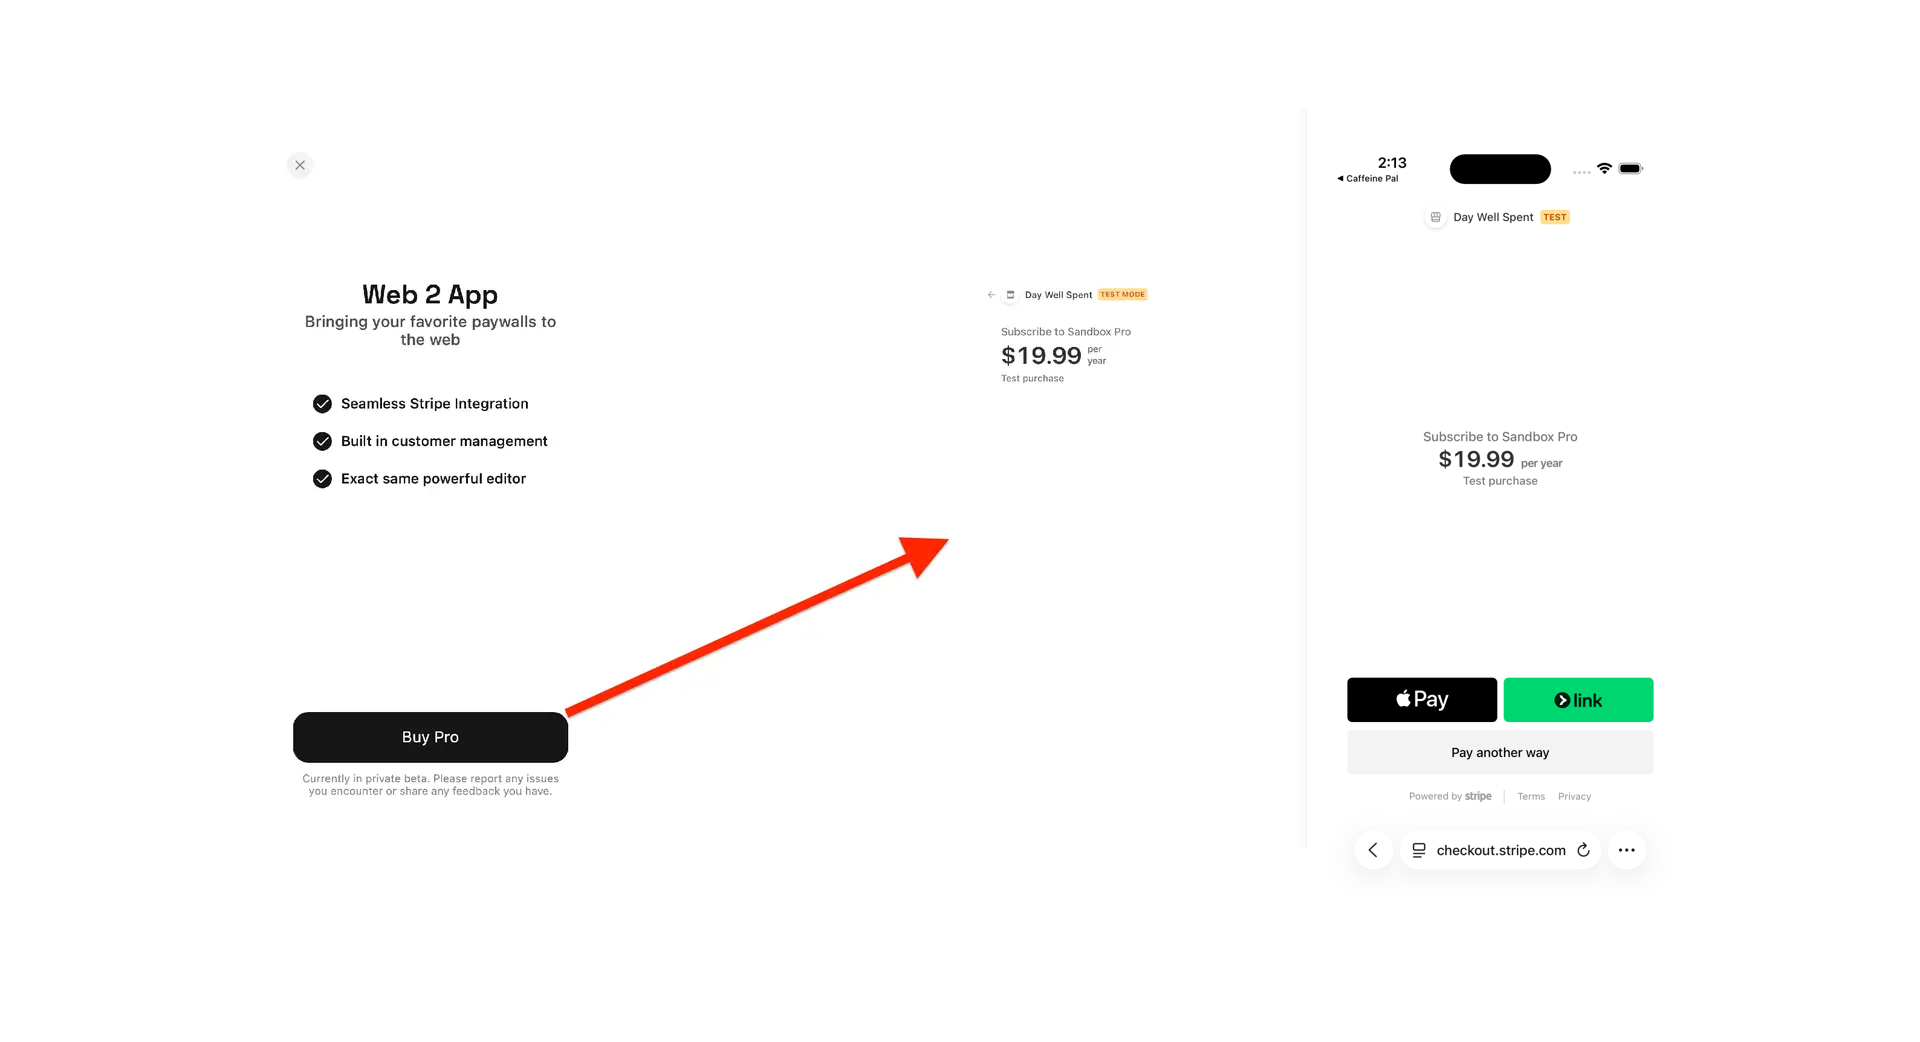Return to Caffeine Pal app
Viewport: 1920px width, 1042px height.
click(x=1368, y=179)
